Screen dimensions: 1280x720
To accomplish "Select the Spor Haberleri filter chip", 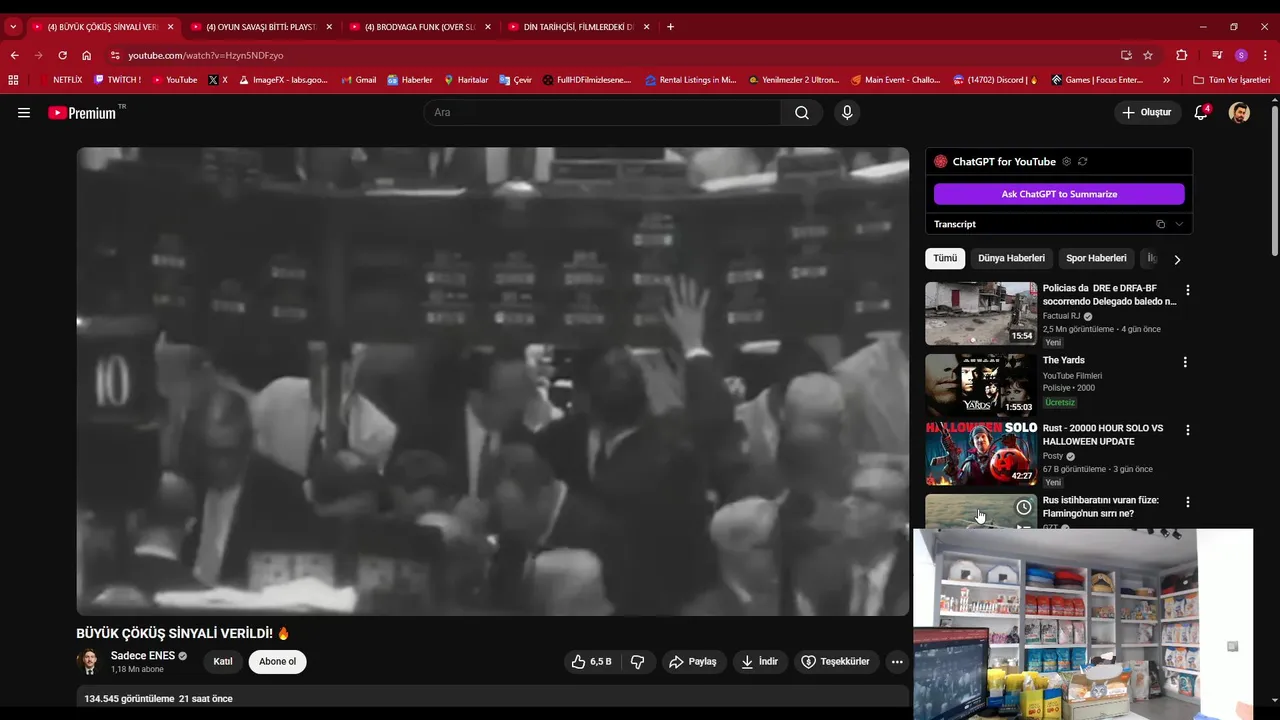I will tap(1096, 258).
